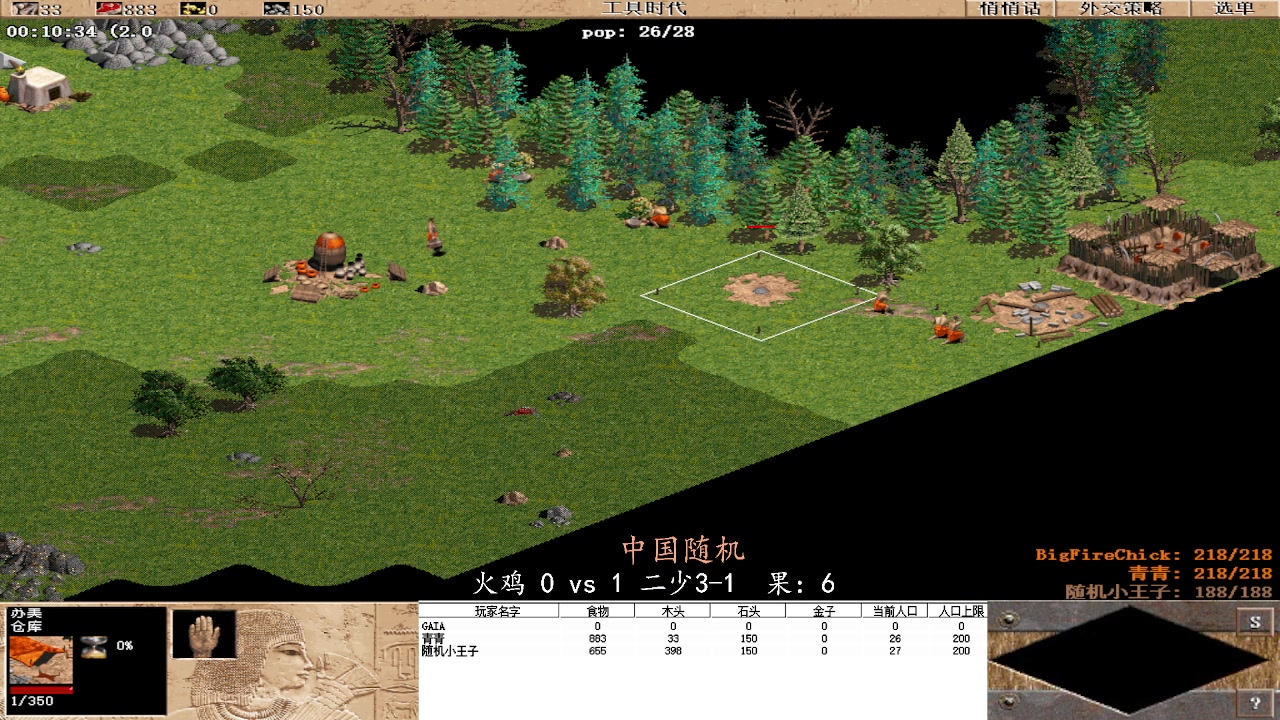This screenshot has height=720, width=1280.
Task: Click the 1/350 hit points value
Action: click(x=32, y=701)
